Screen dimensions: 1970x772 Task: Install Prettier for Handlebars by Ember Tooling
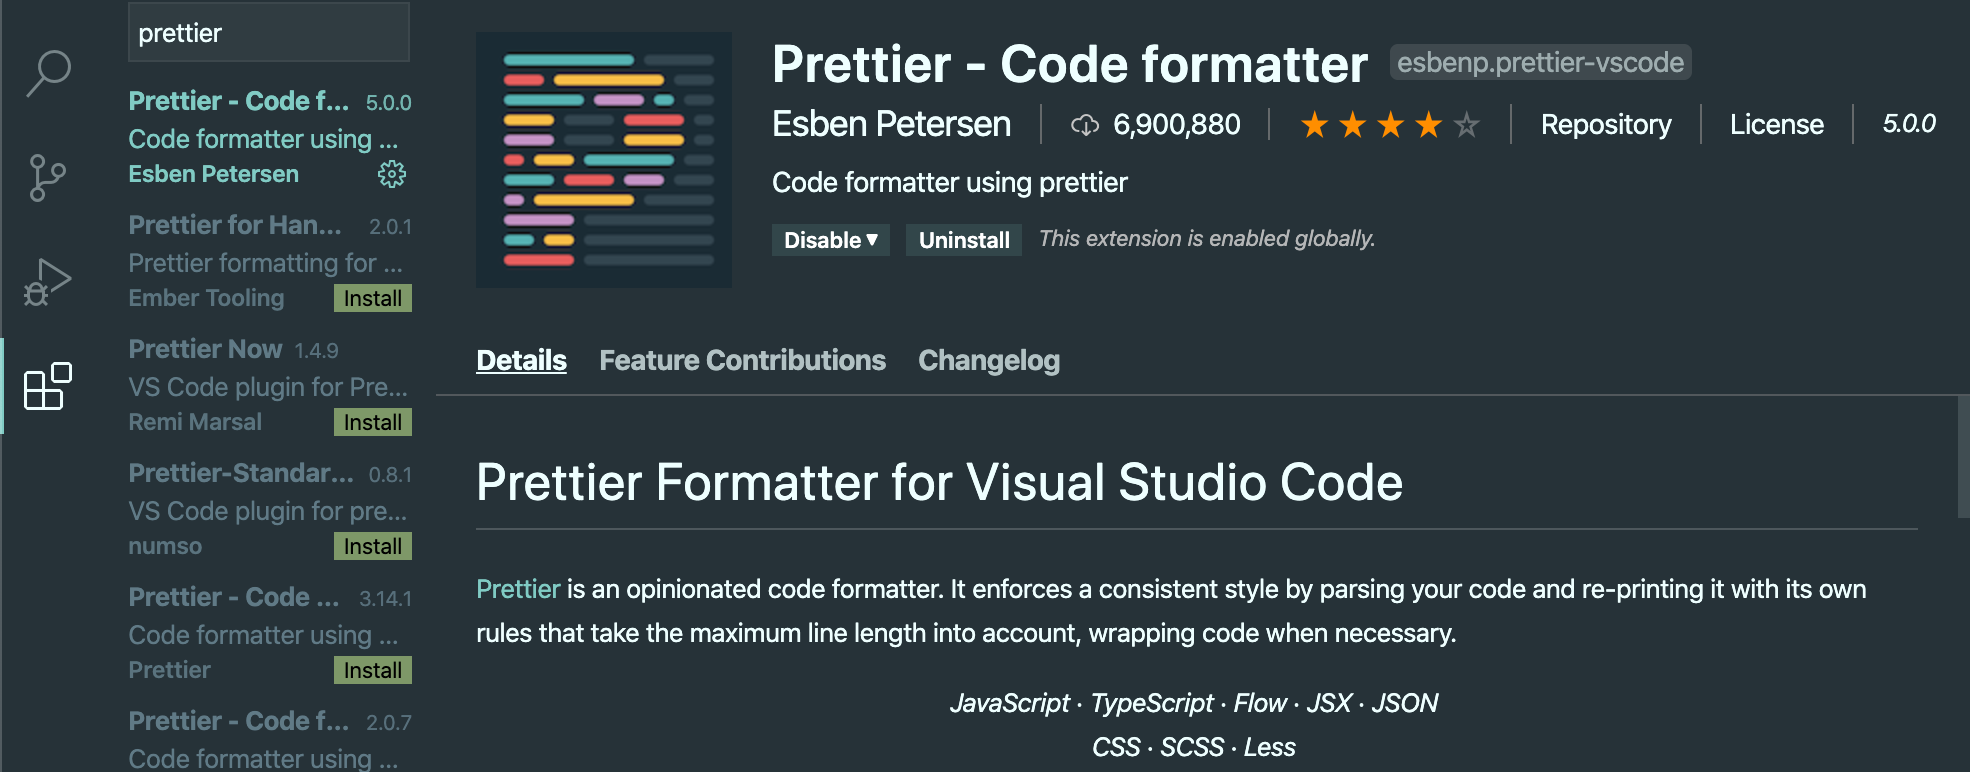372,298
